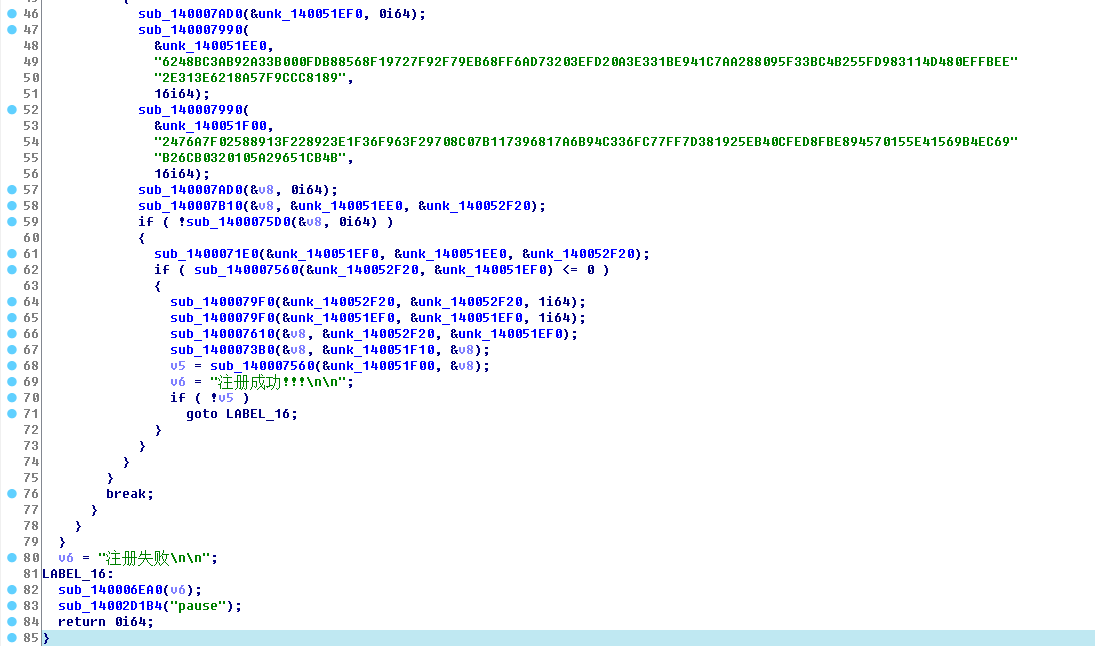Open sub_140007AD0 call on line 57
This screenshot has height=646, width=1095.
coord(190,189)
